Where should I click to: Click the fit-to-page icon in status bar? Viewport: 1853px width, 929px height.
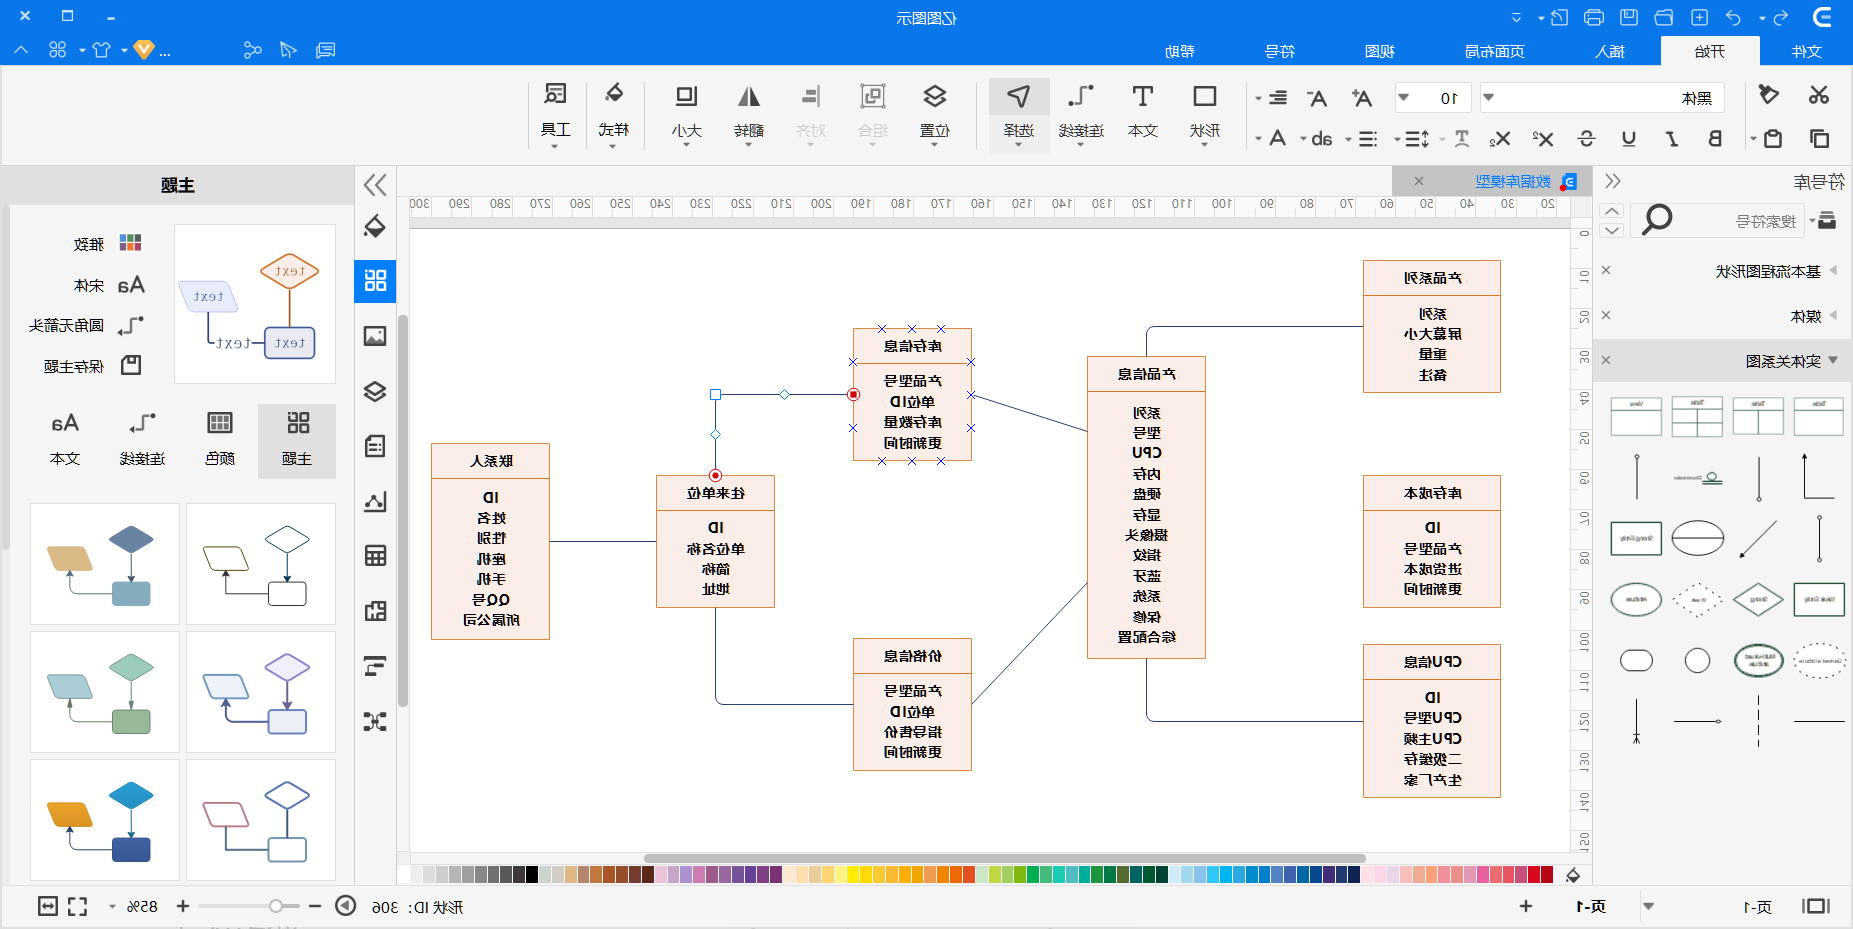(x=48, y=906)
